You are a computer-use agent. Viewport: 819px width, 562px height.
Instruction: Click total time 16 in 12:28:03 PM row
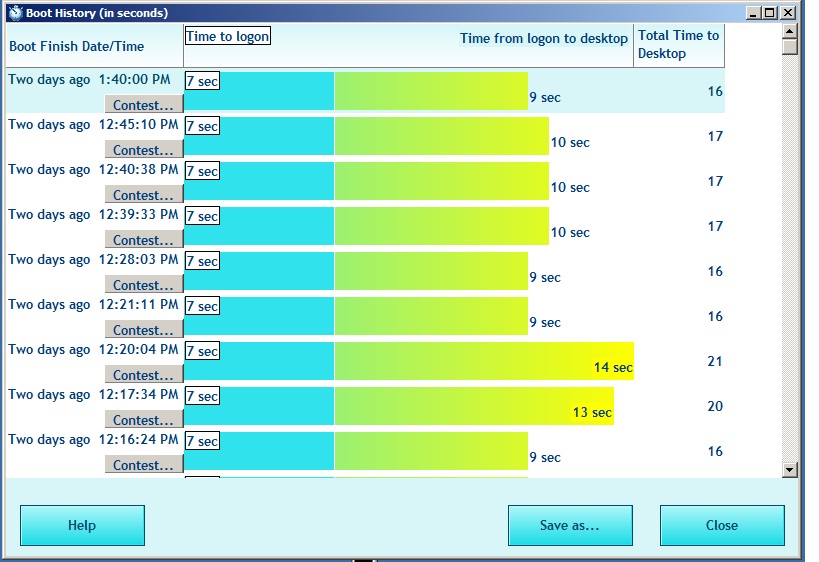[x=715, y=271]
